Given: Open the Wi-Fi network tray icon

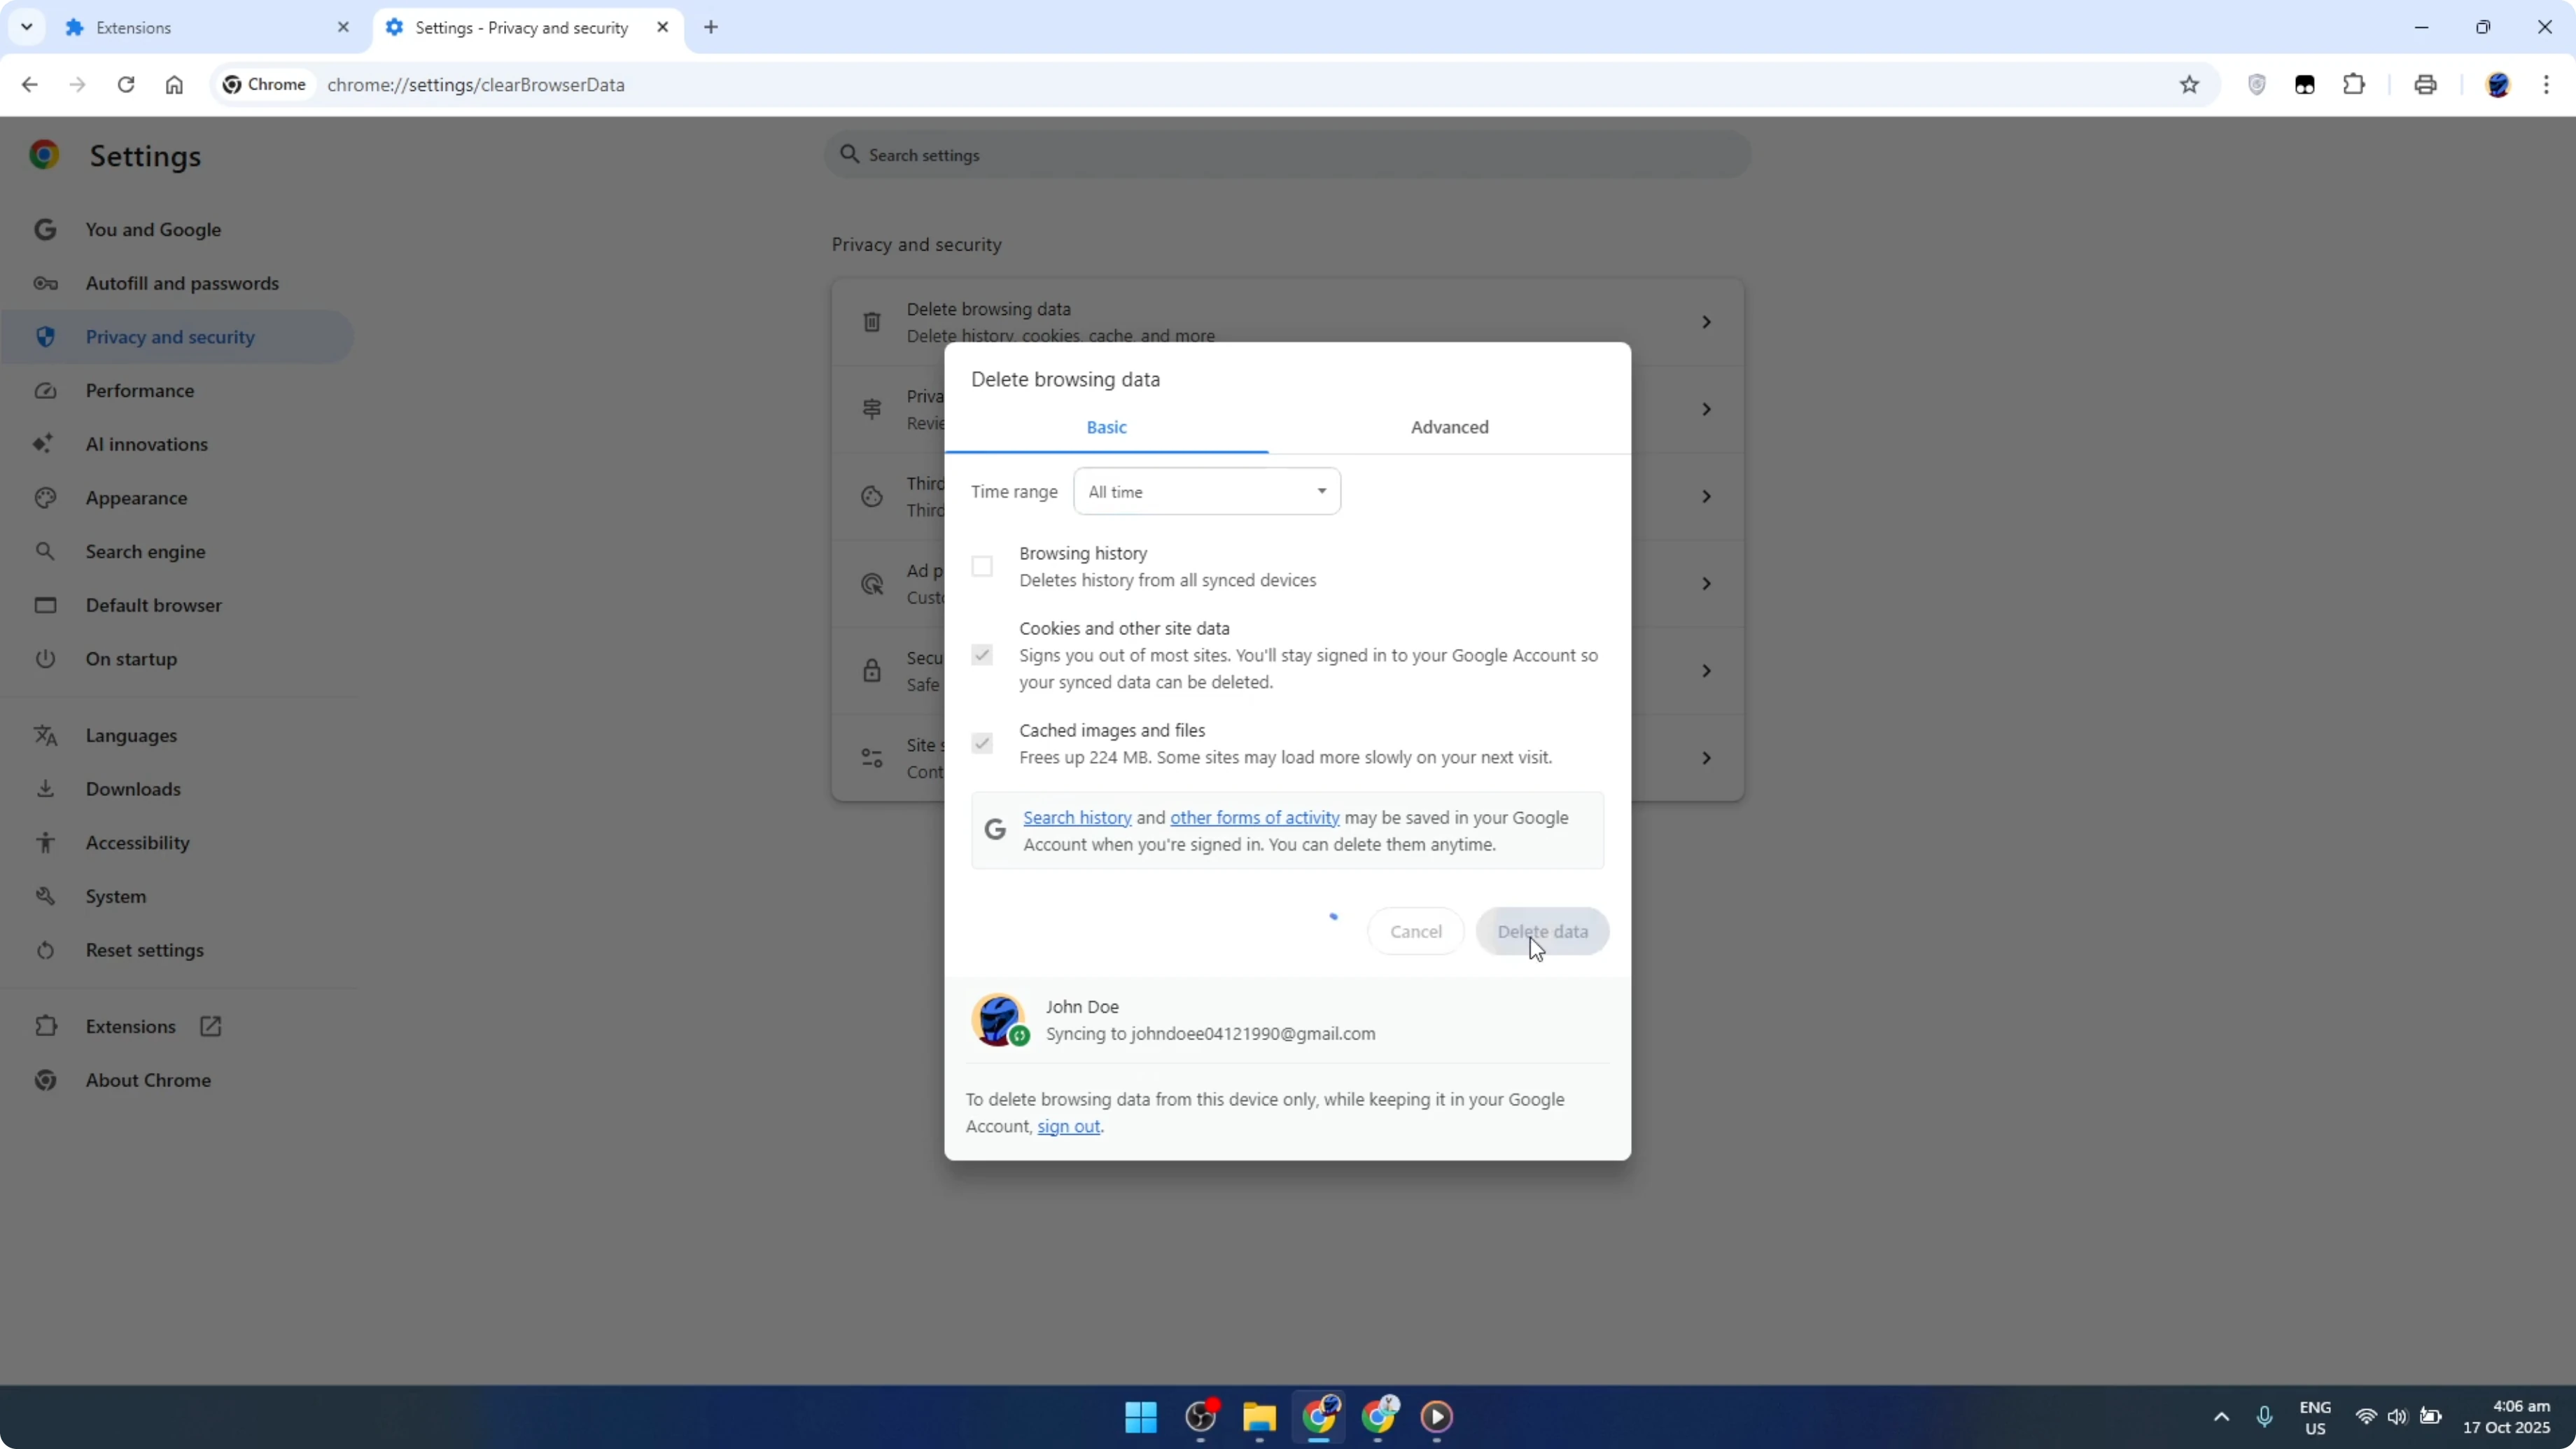Looking at the screenshot, I should pyautogui.click(x=2366, y=1417).
